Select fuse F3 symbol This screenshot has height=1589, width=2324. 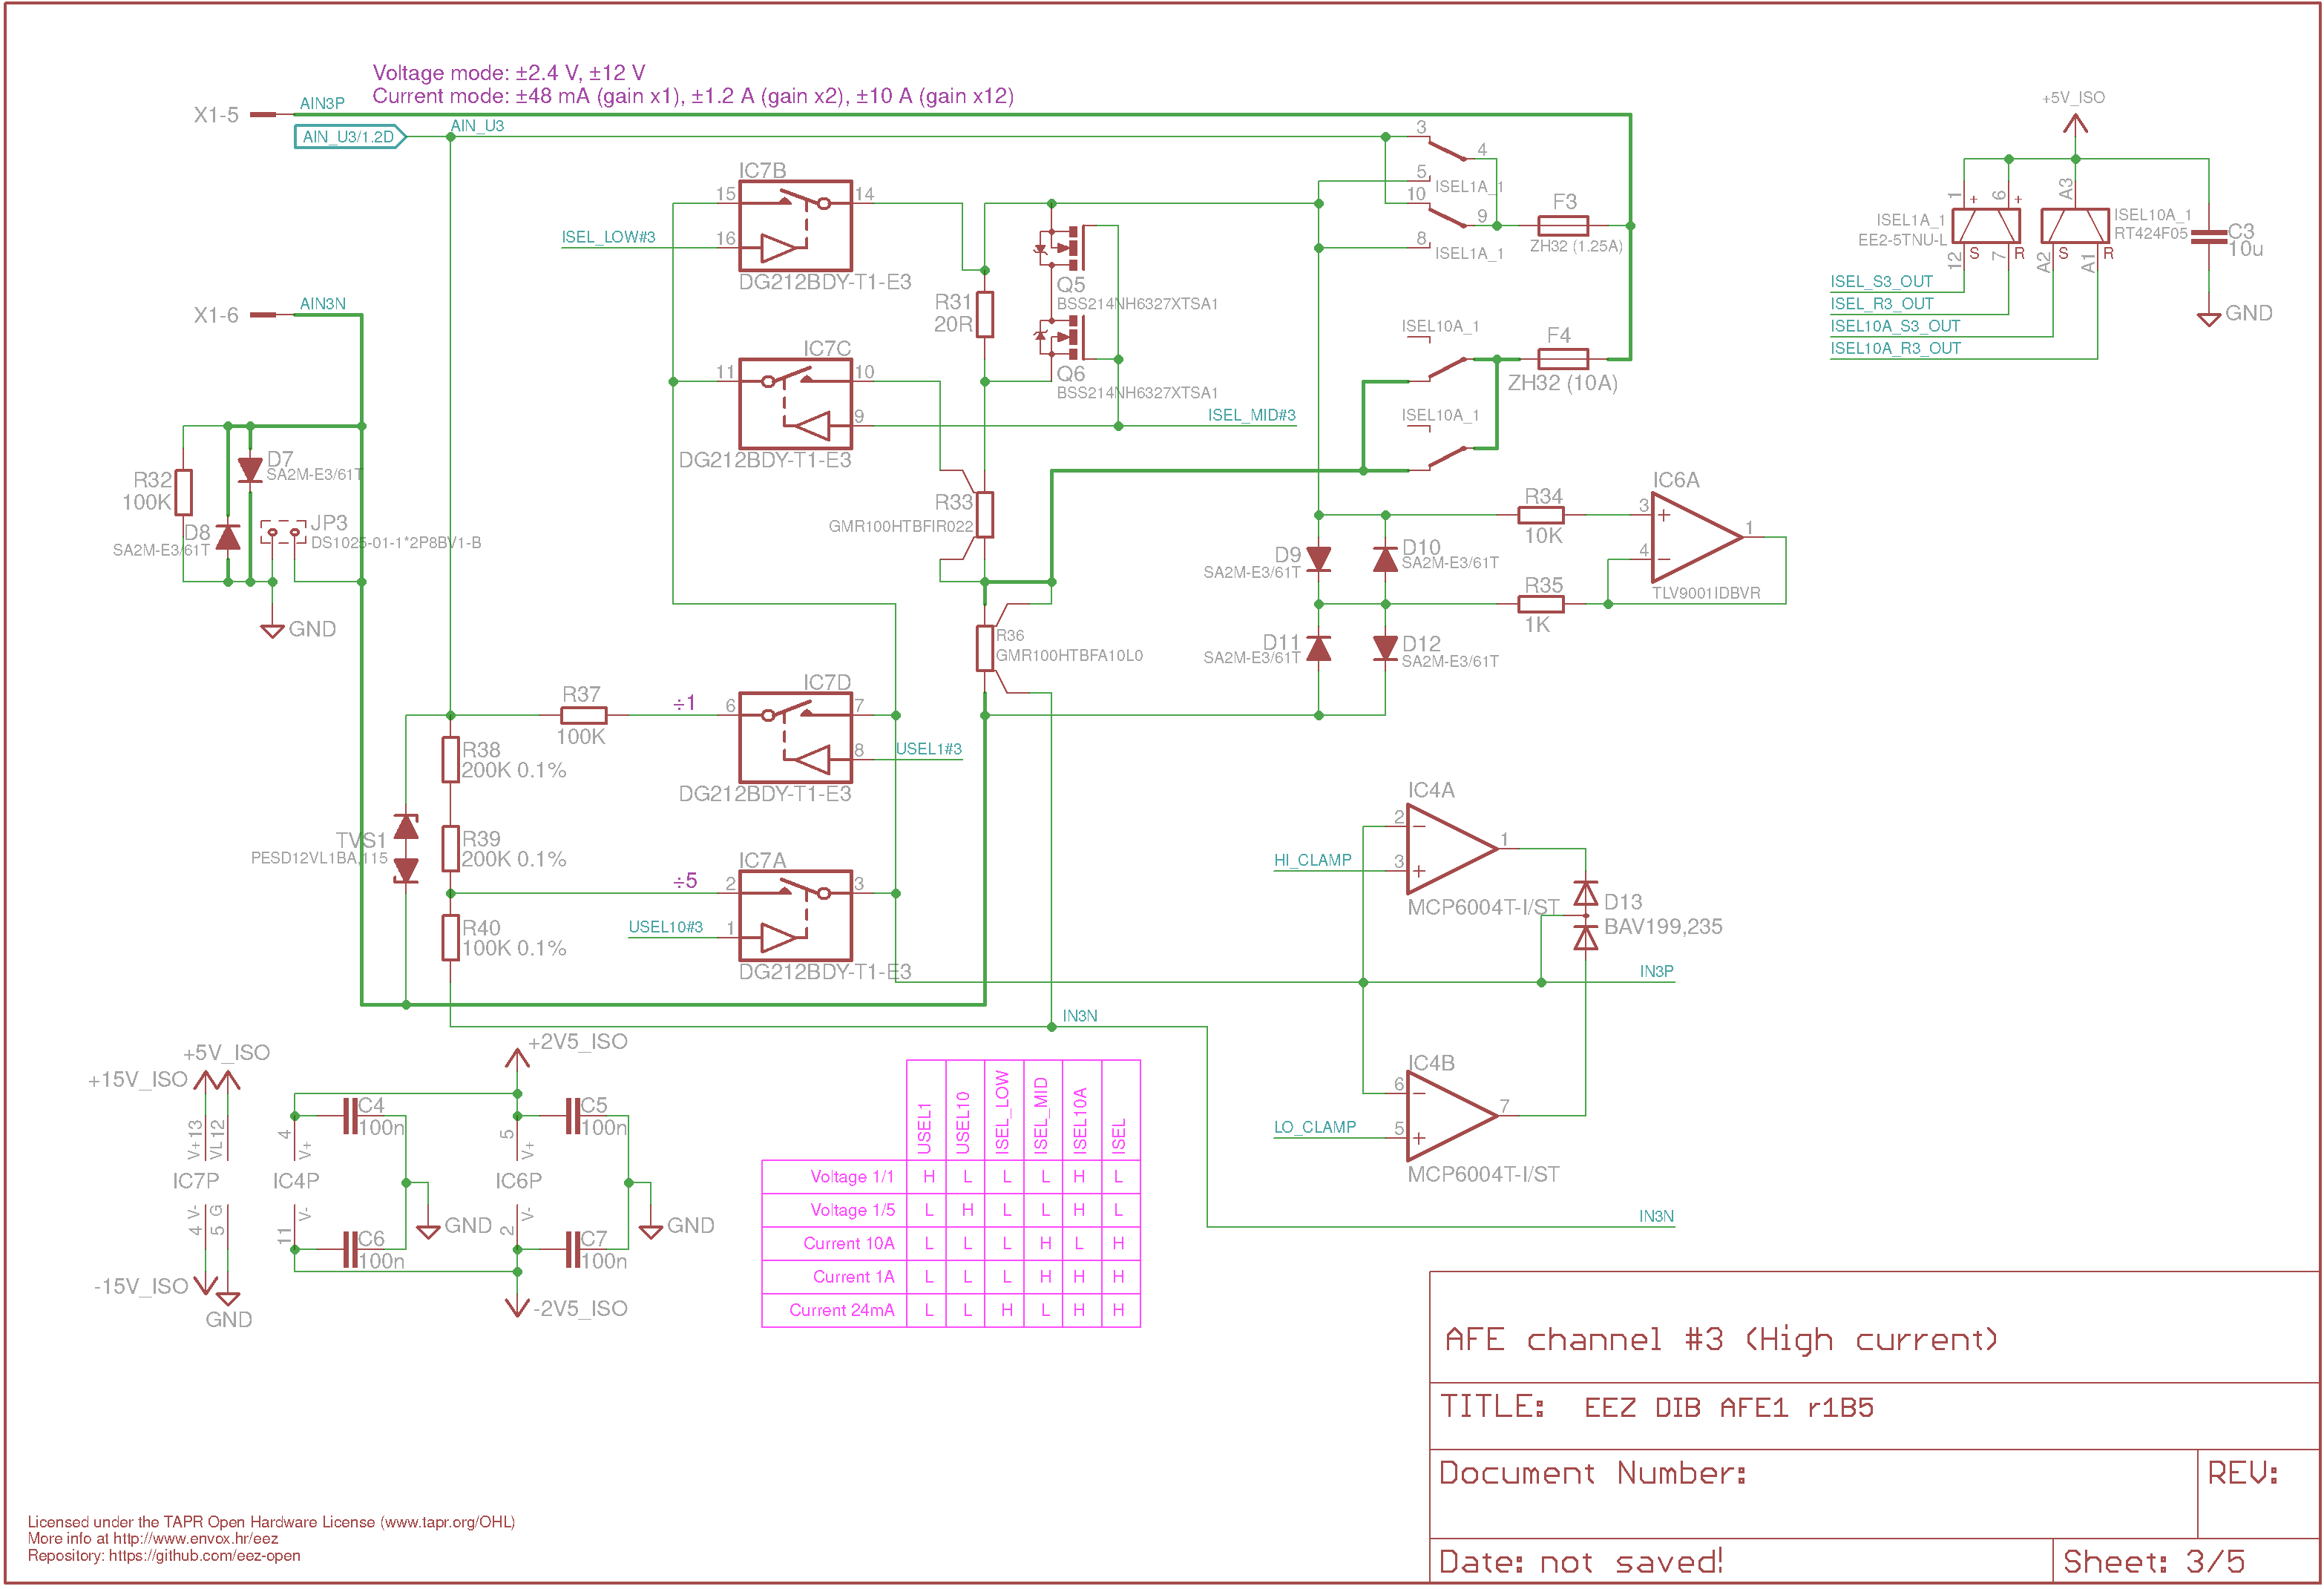[x=1563, y=226]
